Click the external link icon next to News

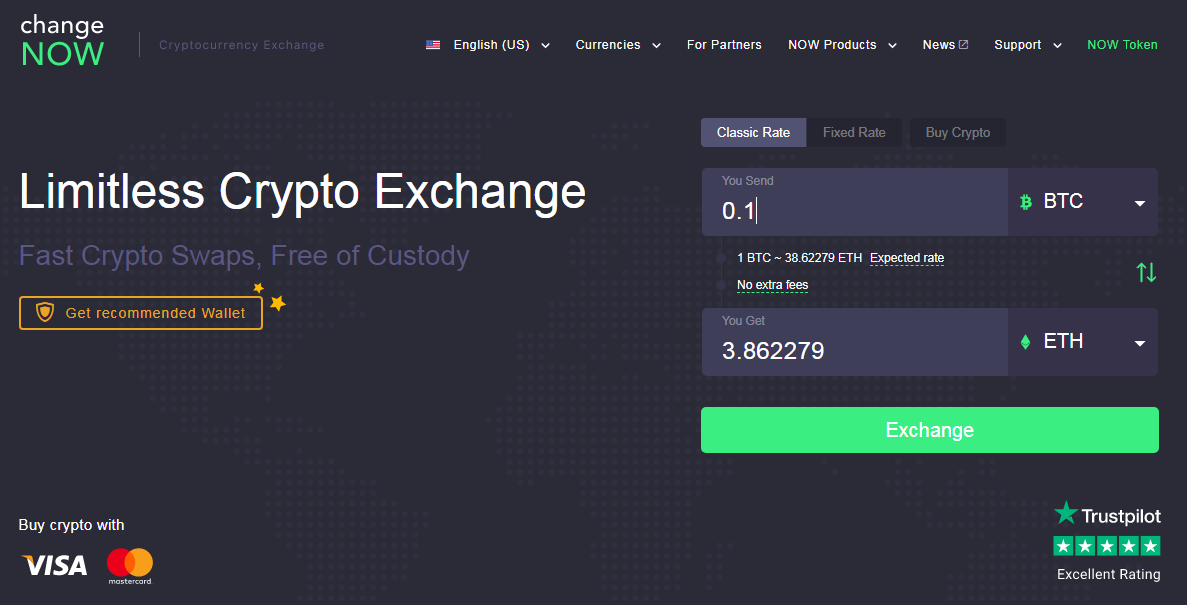coord(964,45)
